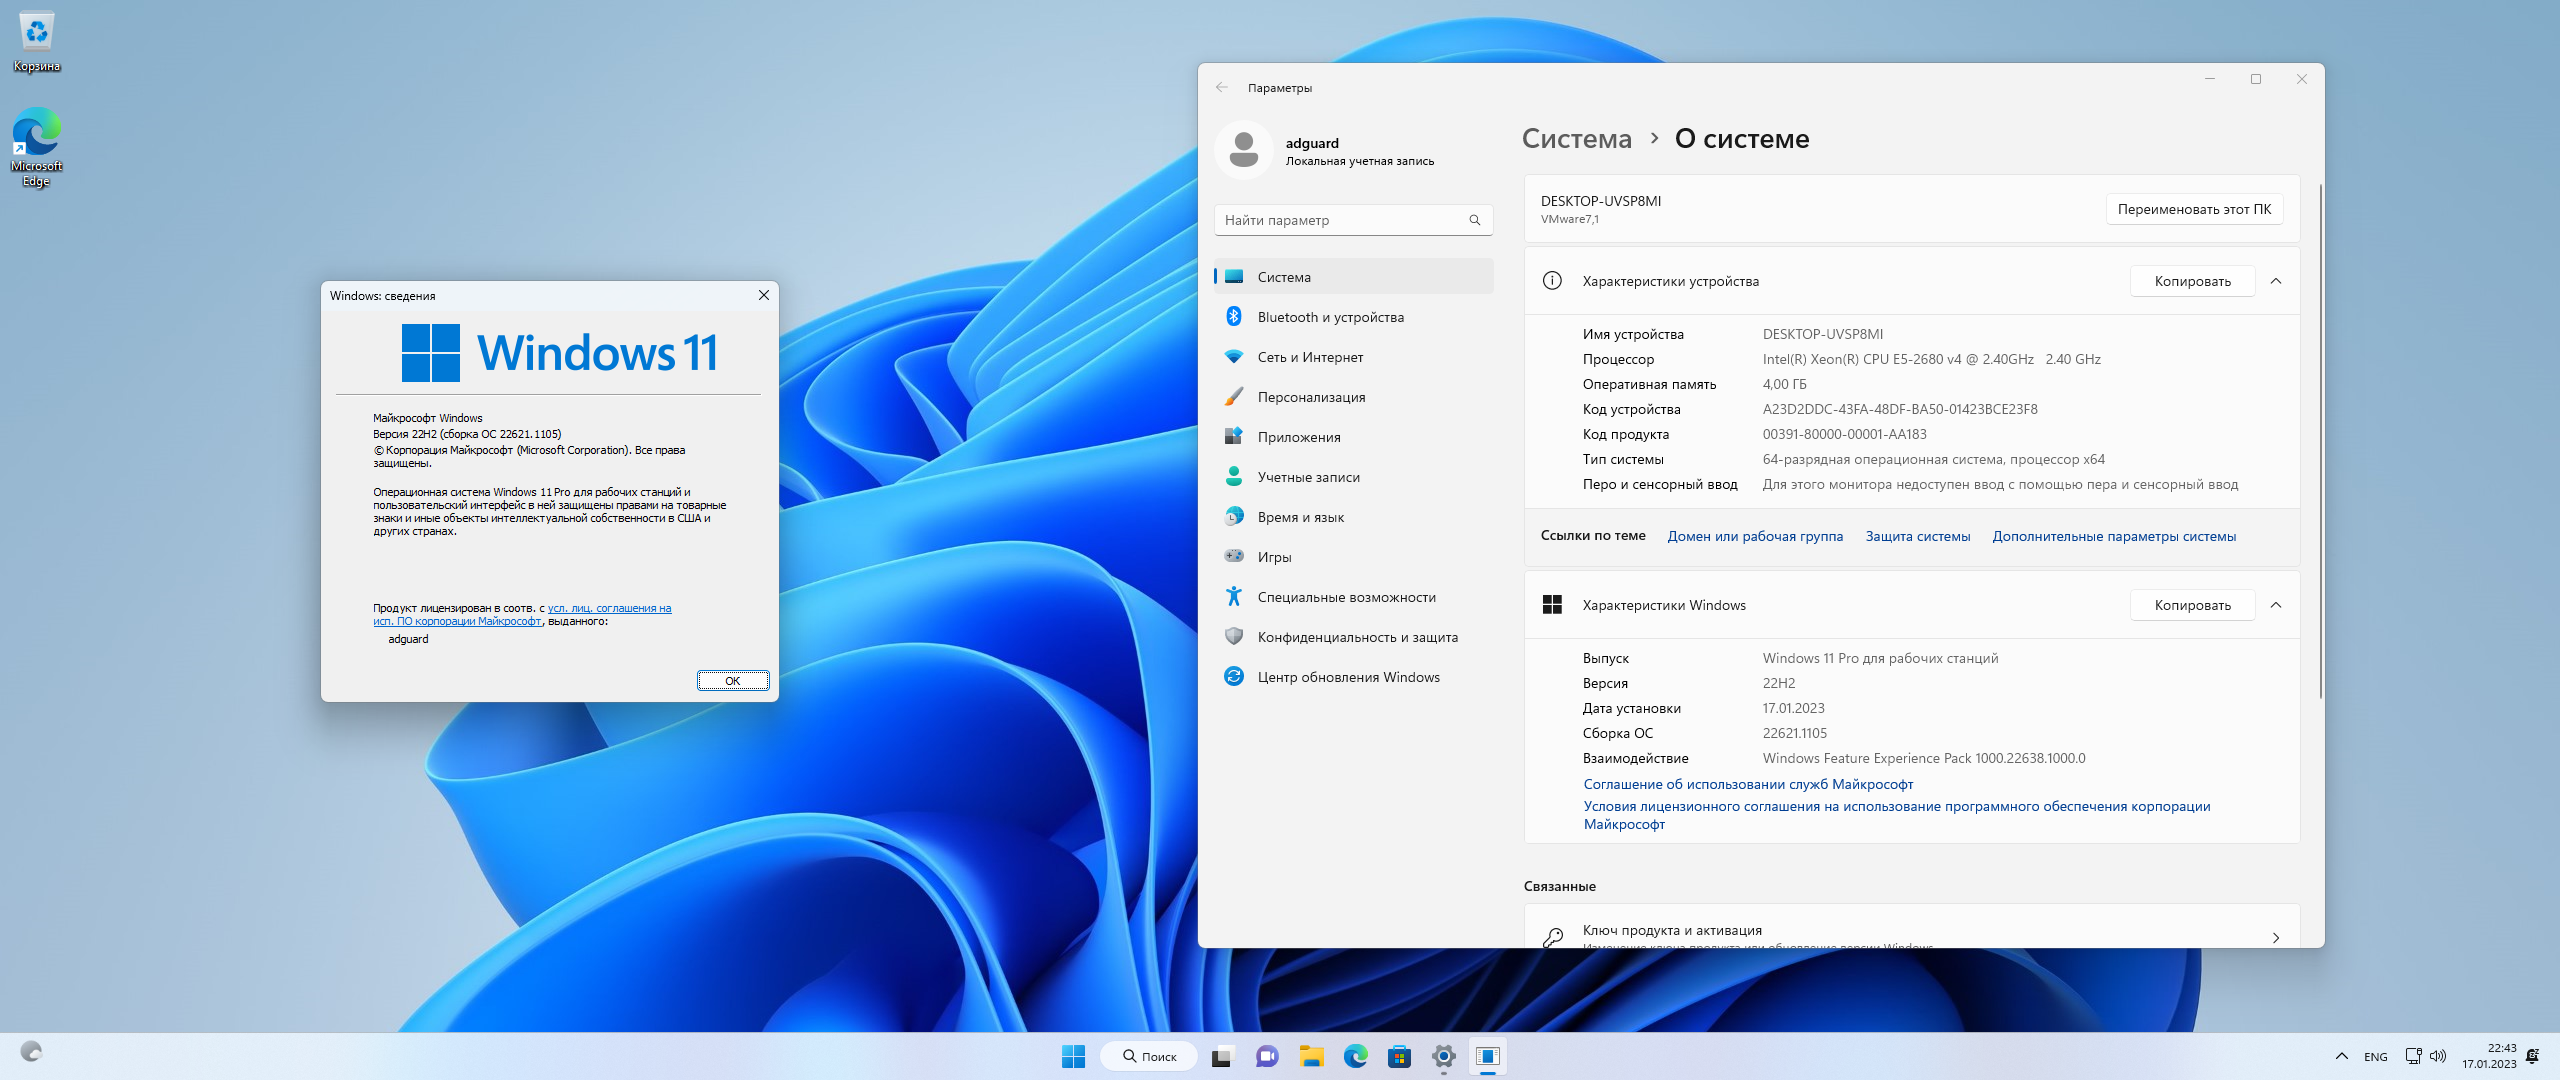The image size is (2560, 1080).
Task: Open Microsoft Store from taskbar
Action: (x=1399, y=1056)
